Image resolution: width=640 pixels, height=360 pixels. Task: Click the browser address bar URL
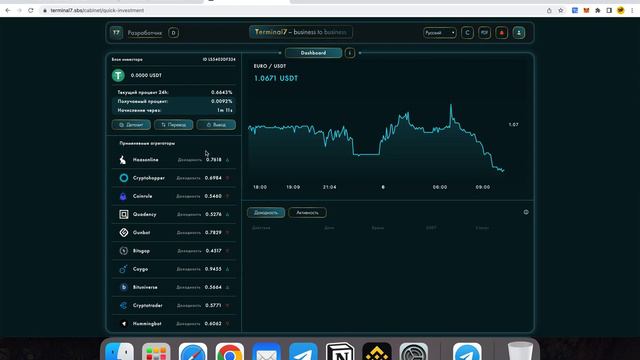tap(97, 10)
